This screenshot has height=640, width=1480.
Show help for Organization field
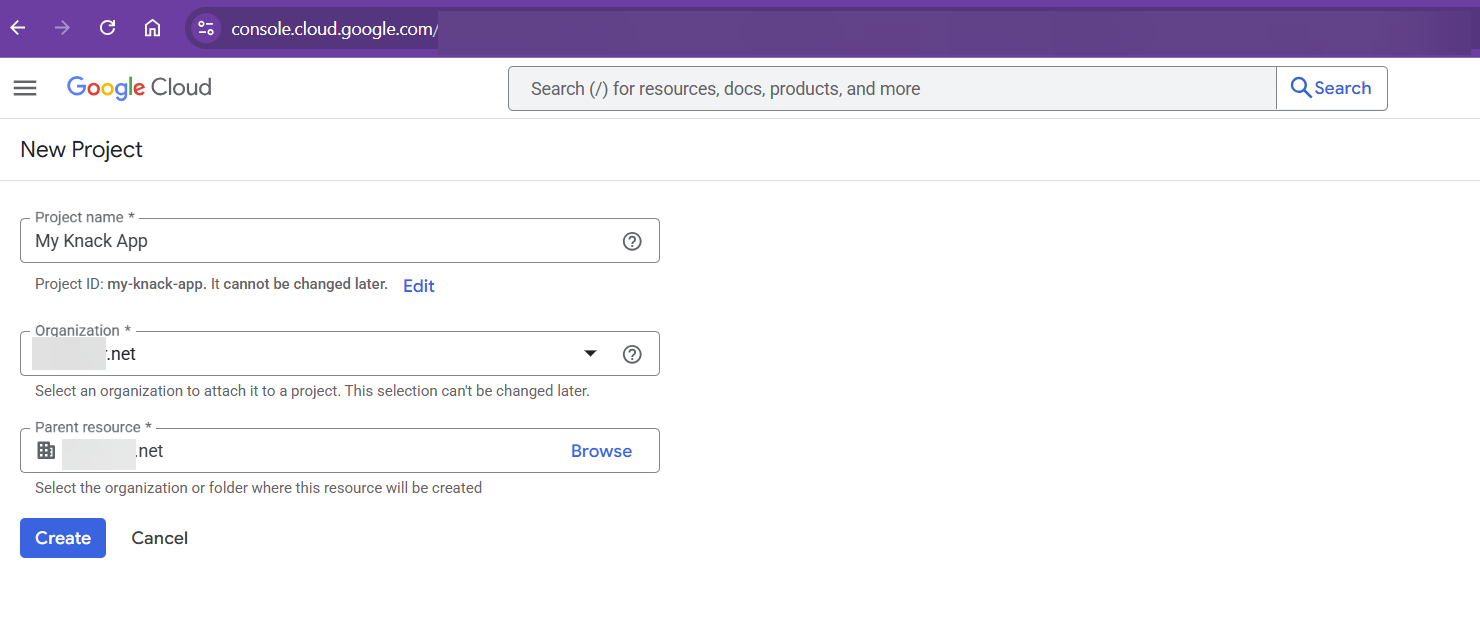[632, 354]
